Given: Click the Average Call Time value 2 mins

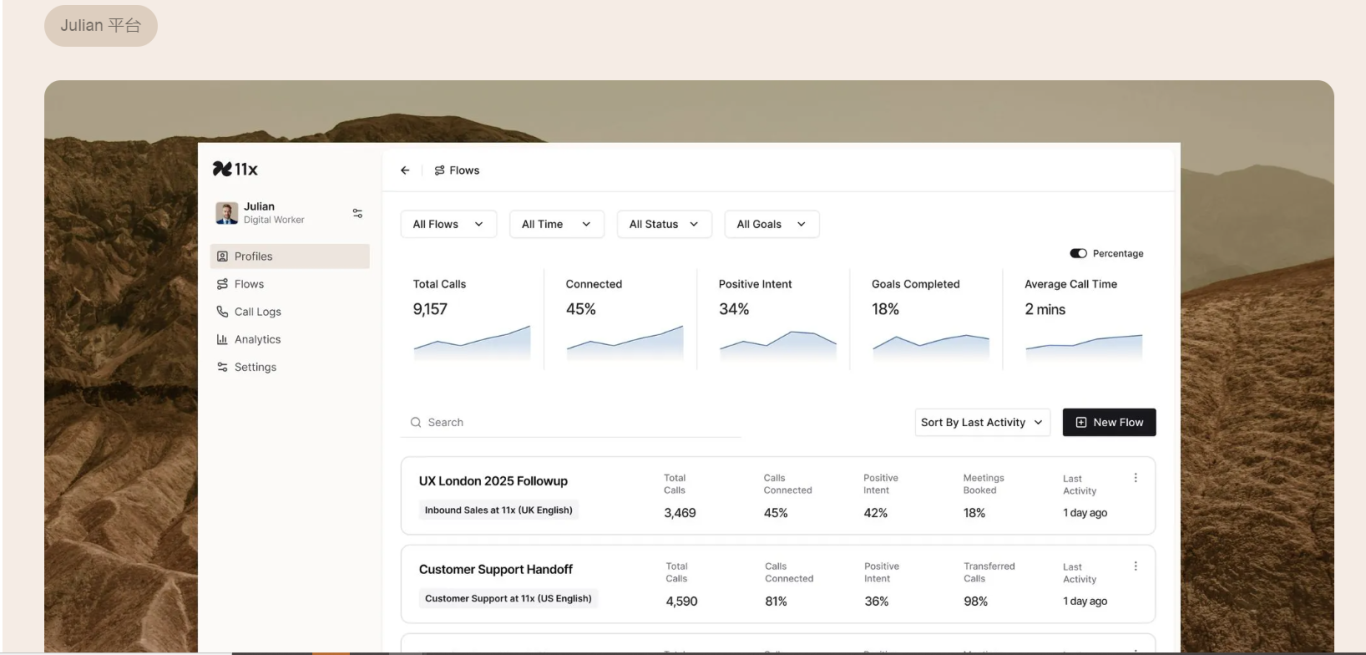Looking at the screenshot, I should tap(1045, 309).
